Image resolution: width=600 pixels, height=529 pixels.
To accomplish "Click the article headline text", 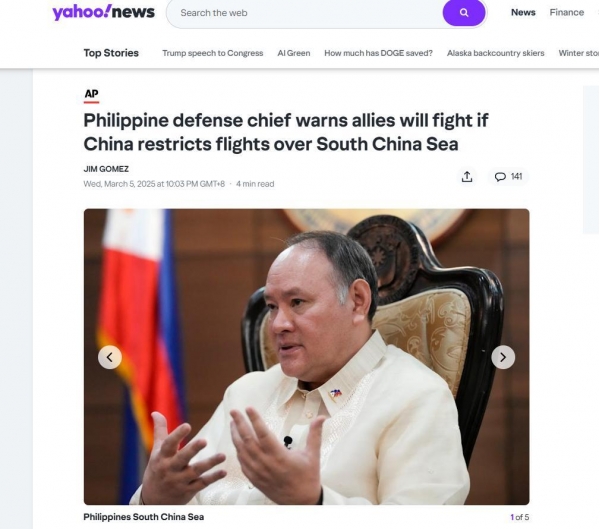I will (x=286, y=132).
